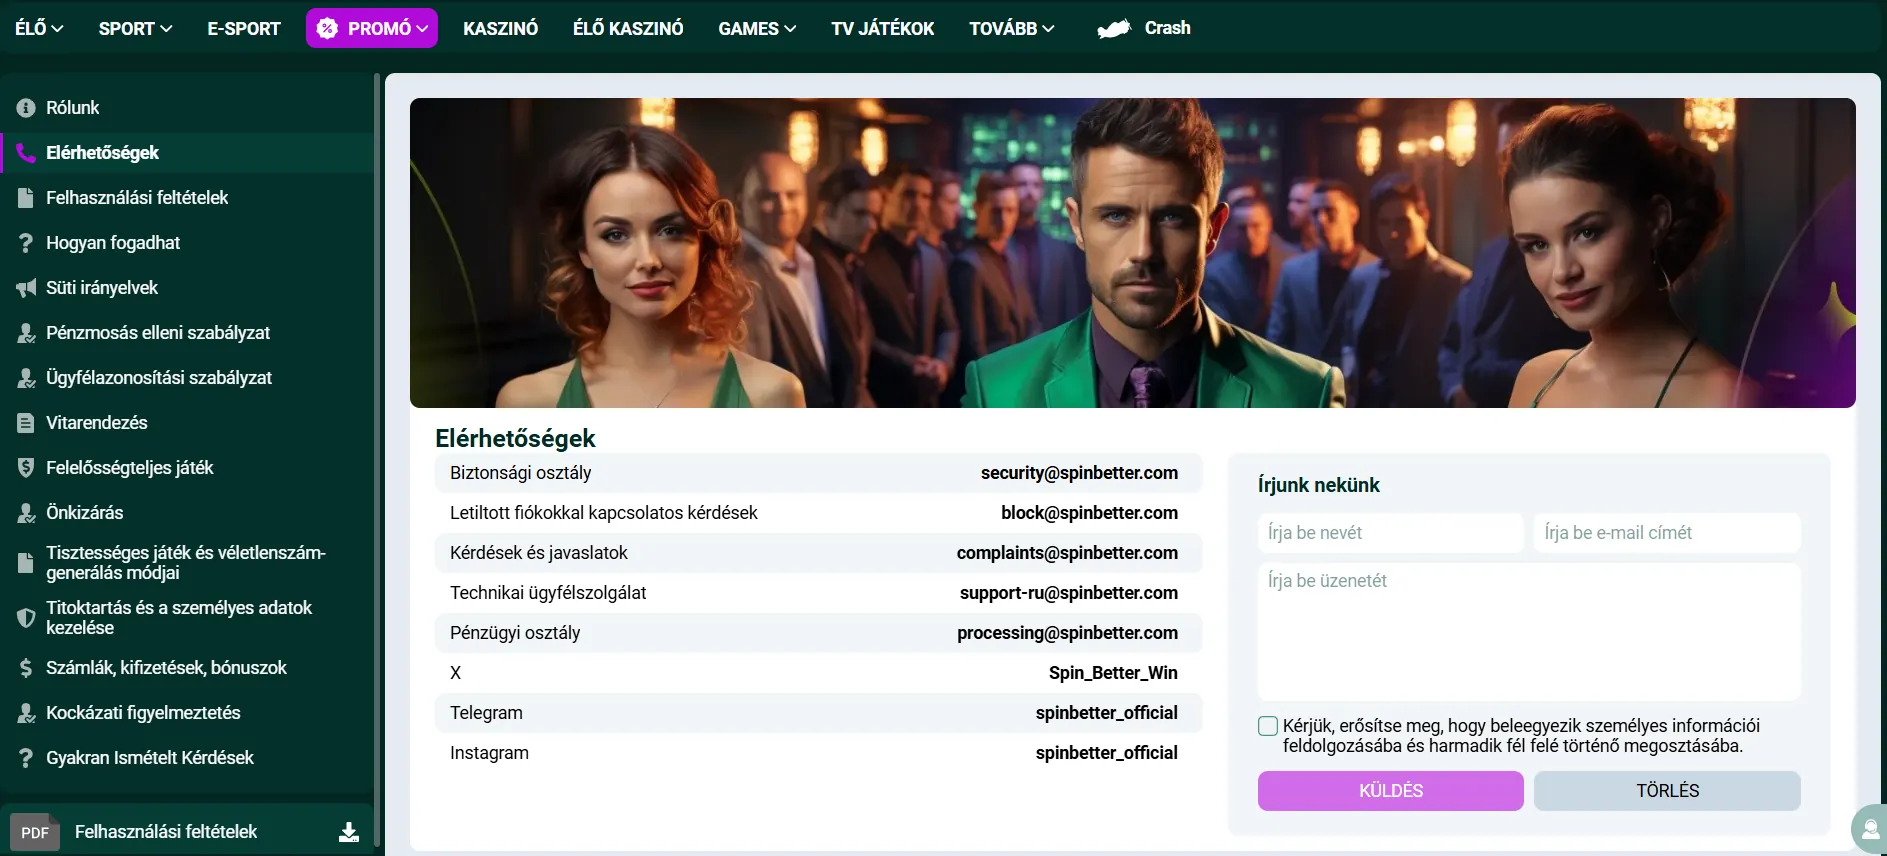Screen dimensions: 1887x856
Task: Click the dollar icon beside Számlák, kifizetések
Action: click(x=26, y=668)
